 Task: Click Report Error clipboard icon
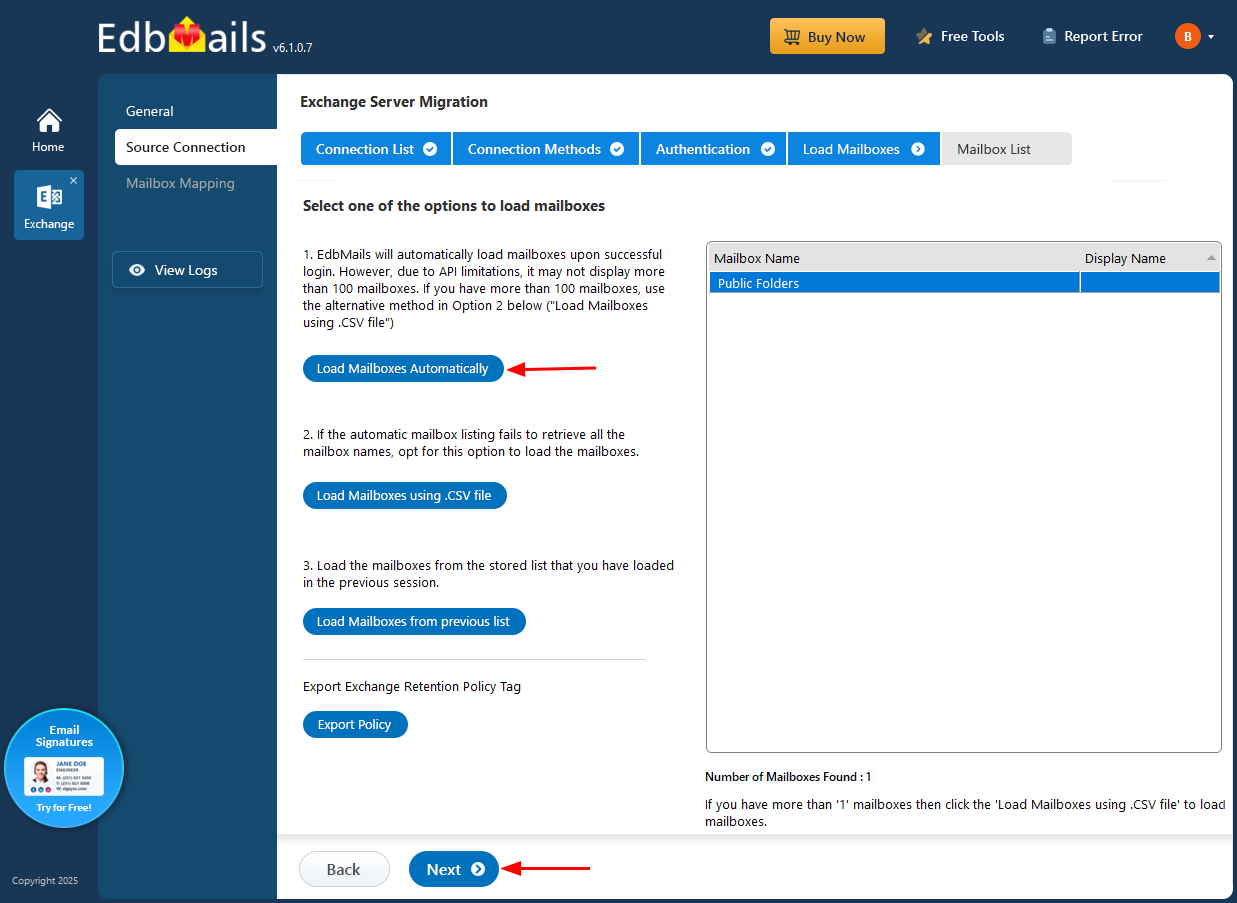click(1049, 36)
